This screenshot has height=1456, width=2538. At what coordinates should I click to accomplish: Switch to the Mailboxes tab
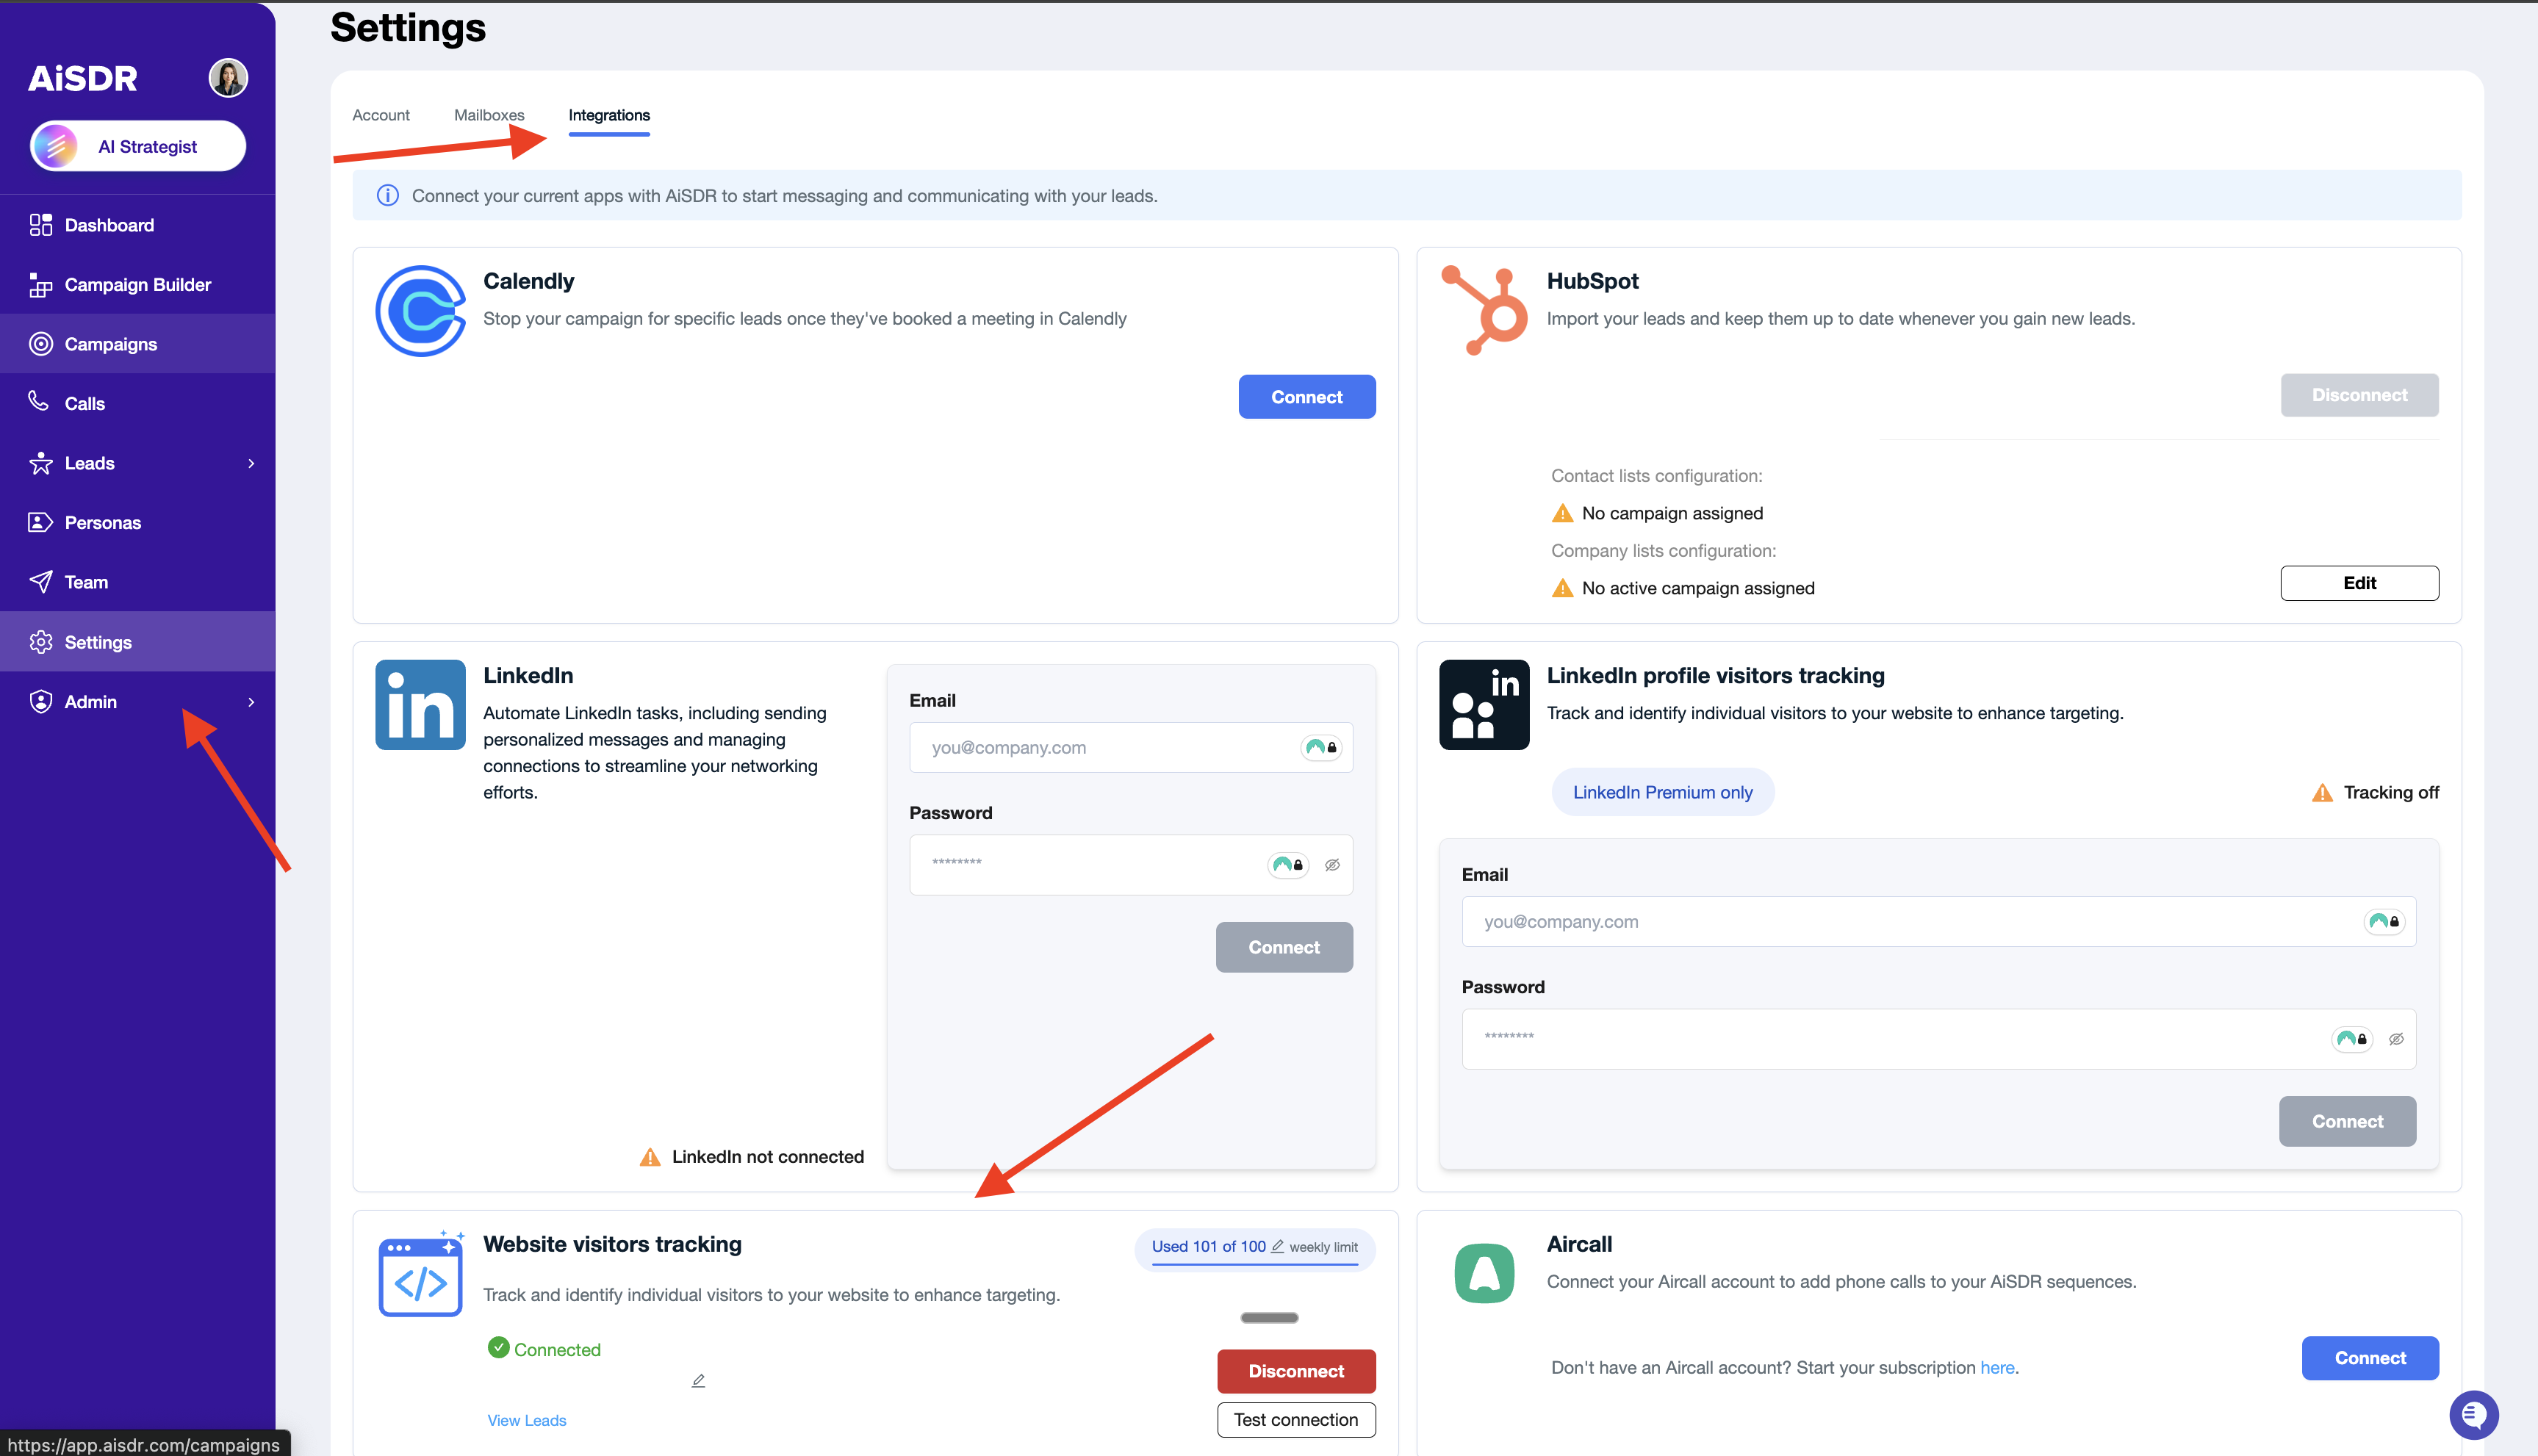point(489,115)
